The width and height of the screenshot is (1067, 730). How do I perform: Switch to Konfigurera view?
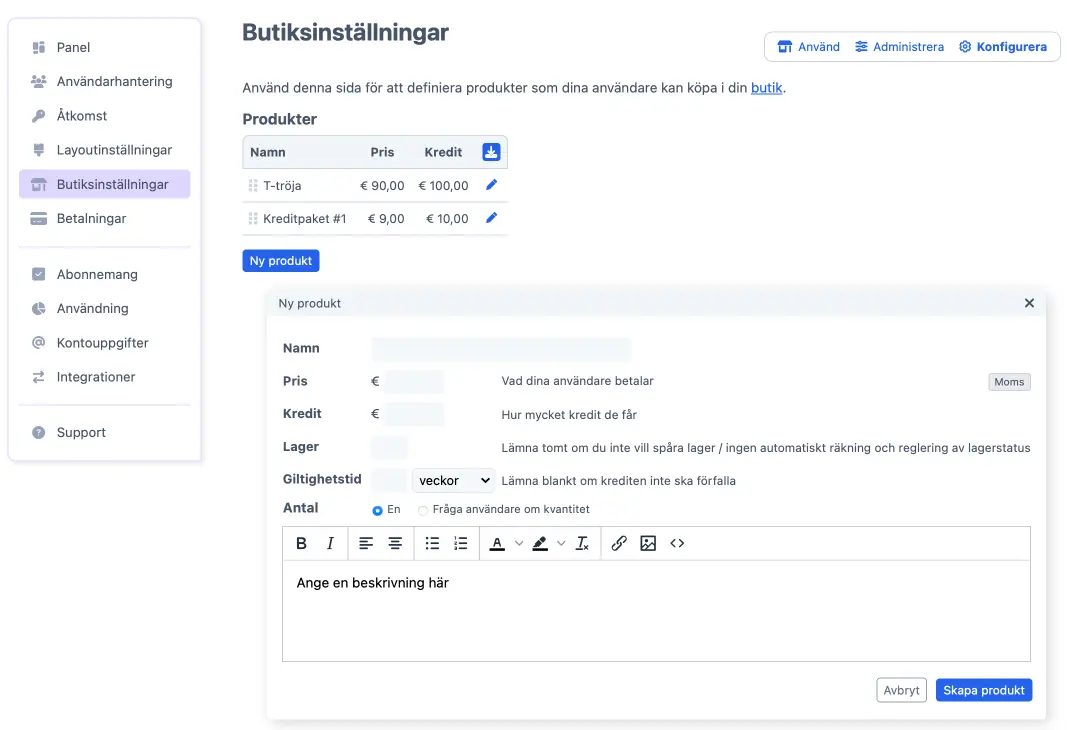click(x=1002, y=47)
